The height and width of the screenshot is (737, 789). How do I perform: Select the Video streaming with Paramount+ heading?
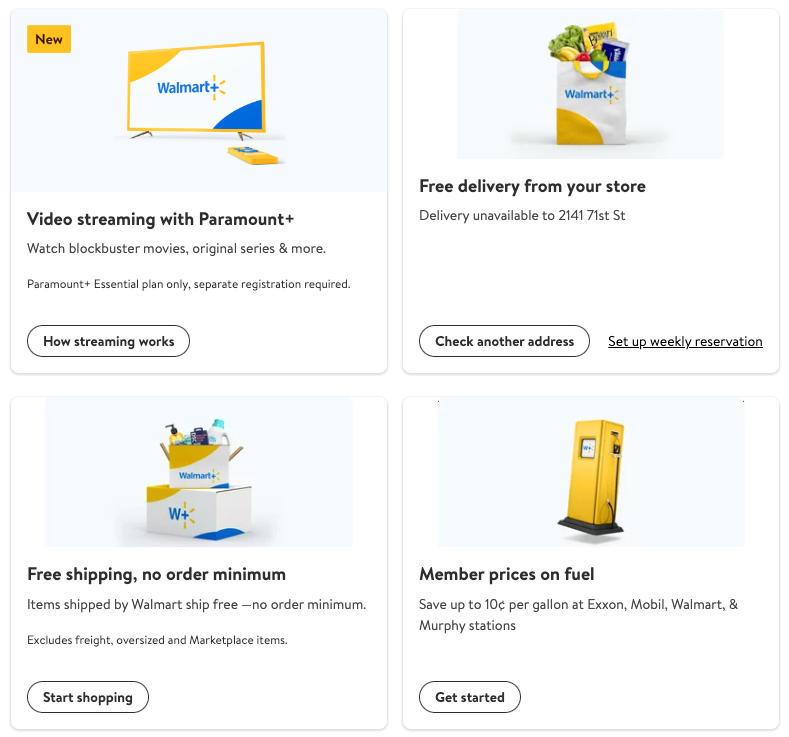(160, 219)
